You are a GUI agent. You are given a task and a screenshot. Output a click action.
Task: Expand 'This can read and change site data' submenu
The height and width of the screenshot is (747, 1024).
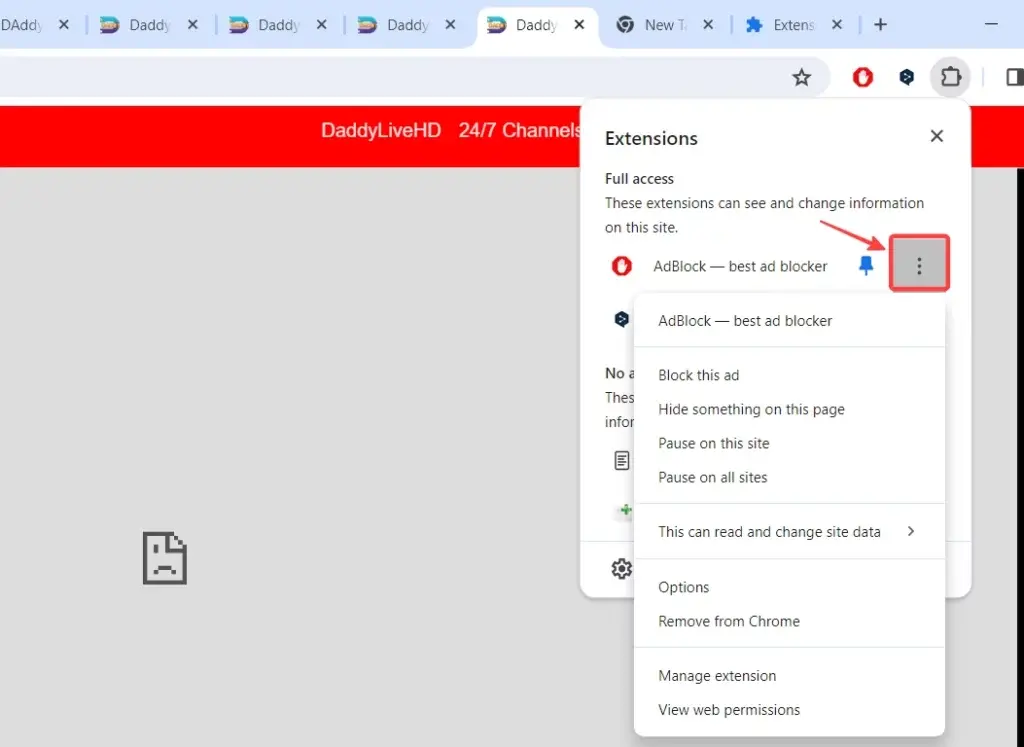(788, 532)
